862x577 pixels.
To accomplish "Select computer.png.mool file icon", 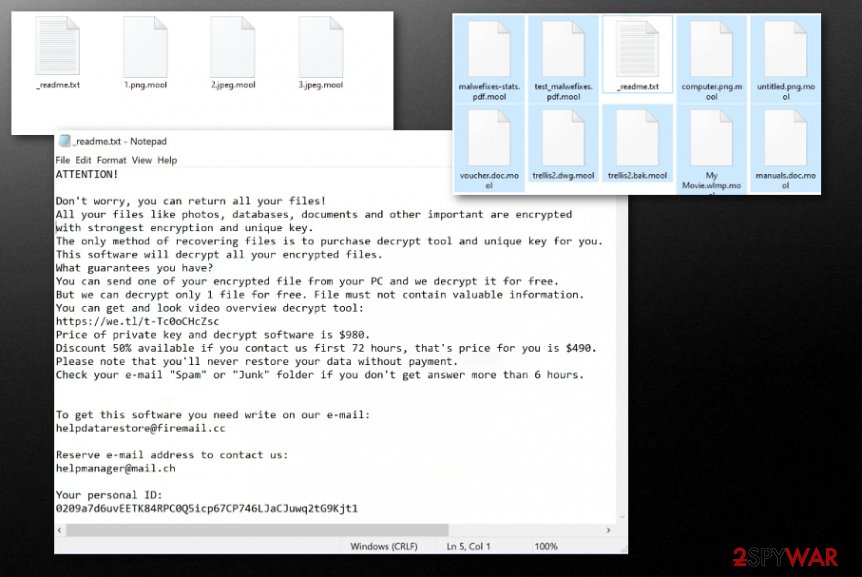I will pyautogui.click(x=711, y=60).
